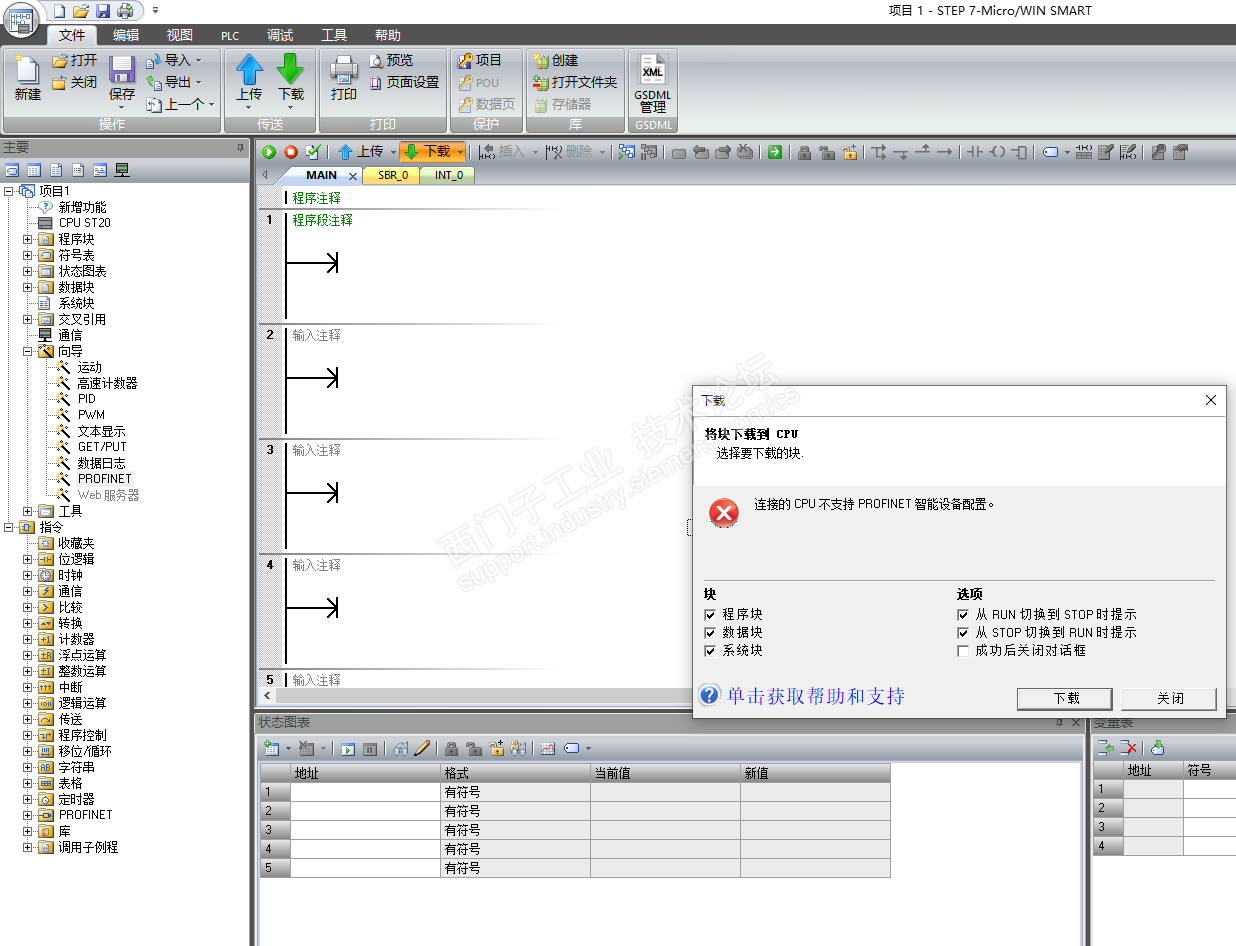
Task: Click the 关闭 (Close) ribbon button in 操作 group
Action: 74,82
